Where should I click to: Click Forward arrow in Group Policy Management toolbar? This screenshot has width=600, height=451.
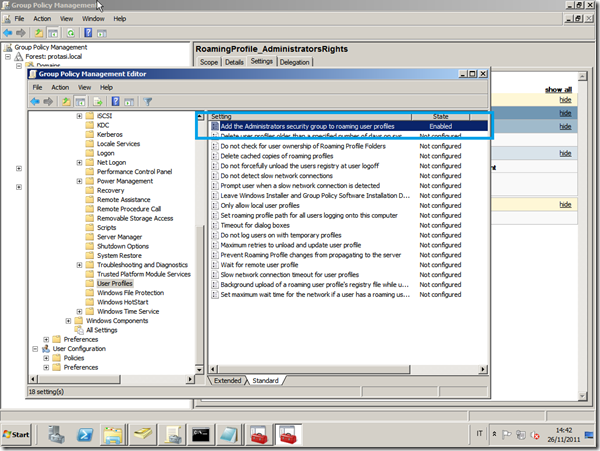(21, 33)
